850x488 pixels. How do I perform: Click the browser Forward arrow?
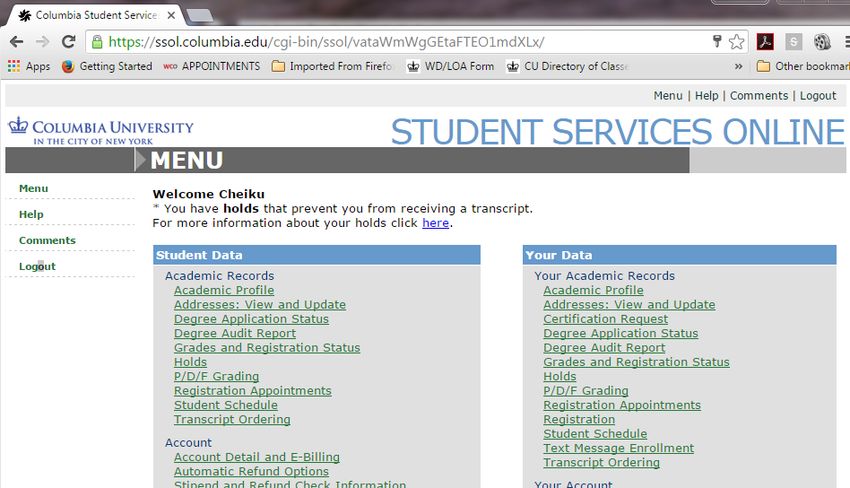[x=42, y=42]
